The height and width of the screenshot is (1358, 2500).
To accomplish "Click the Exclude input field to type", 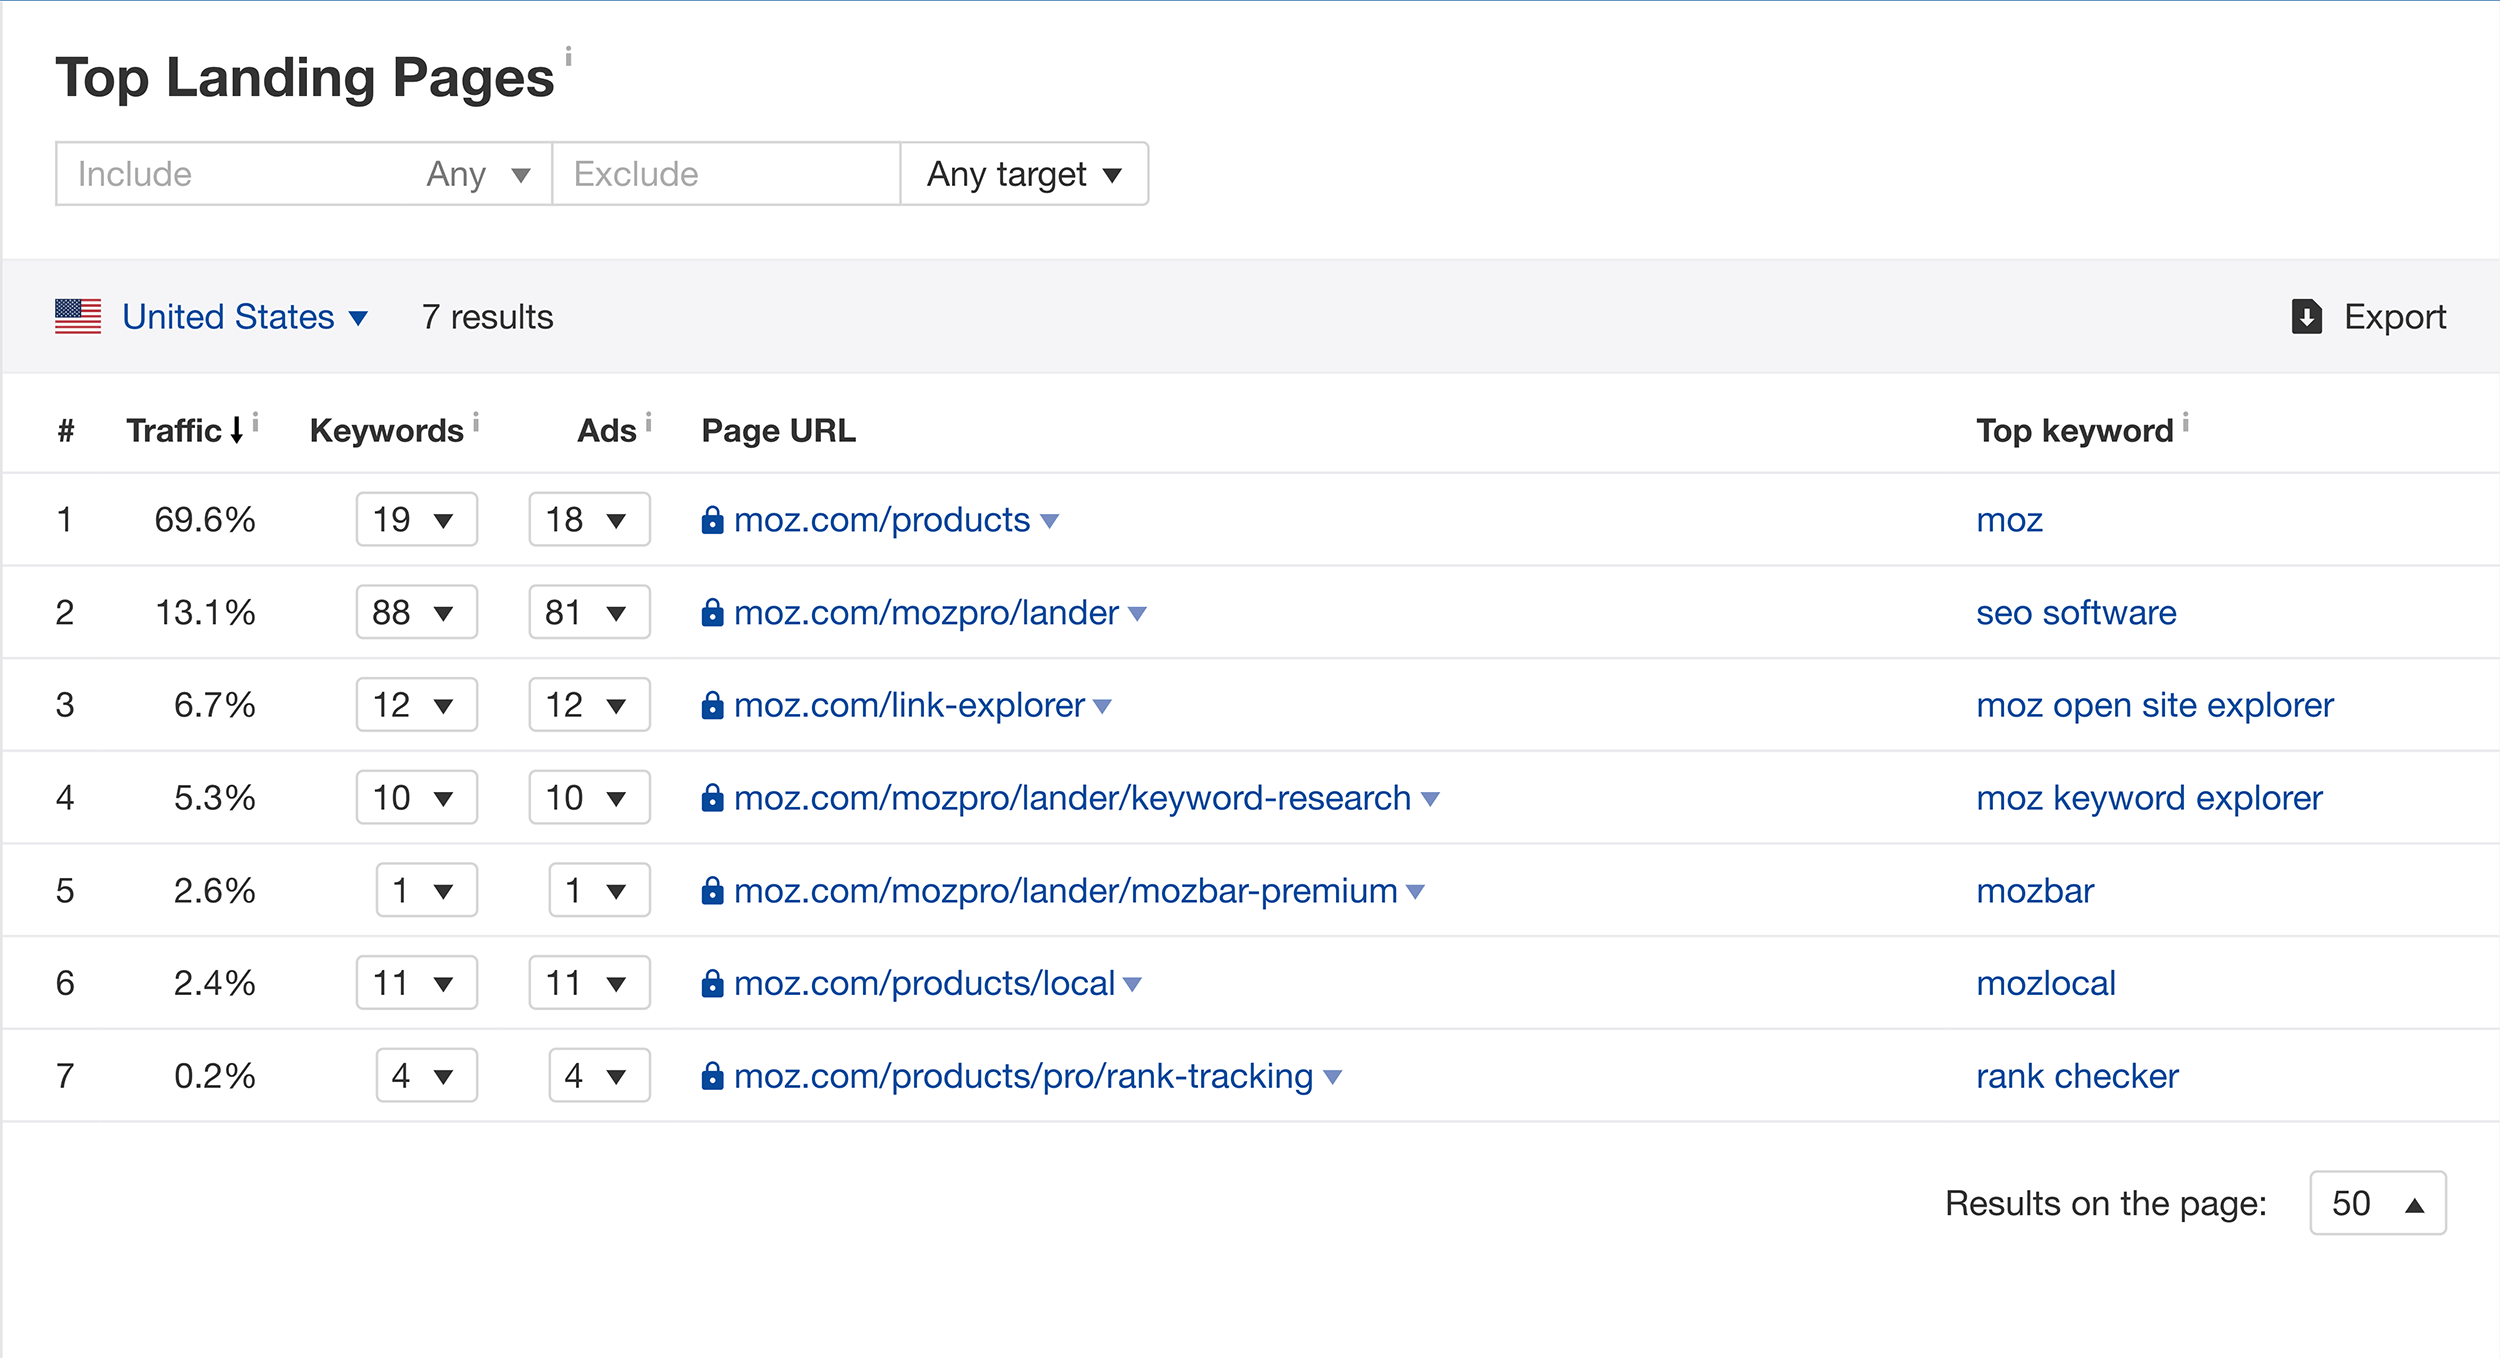I will (727, 172).
